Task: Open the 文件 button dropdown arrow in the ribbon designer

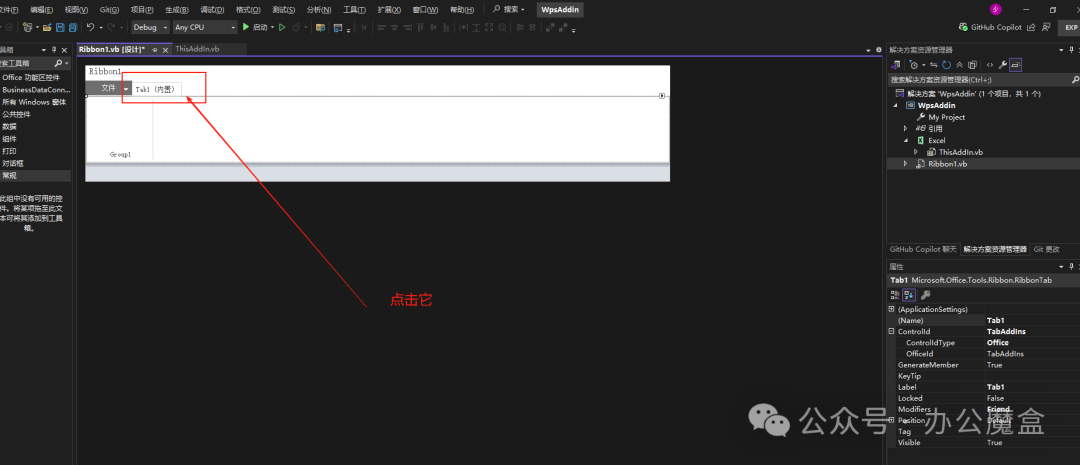Action: [126, 88]
